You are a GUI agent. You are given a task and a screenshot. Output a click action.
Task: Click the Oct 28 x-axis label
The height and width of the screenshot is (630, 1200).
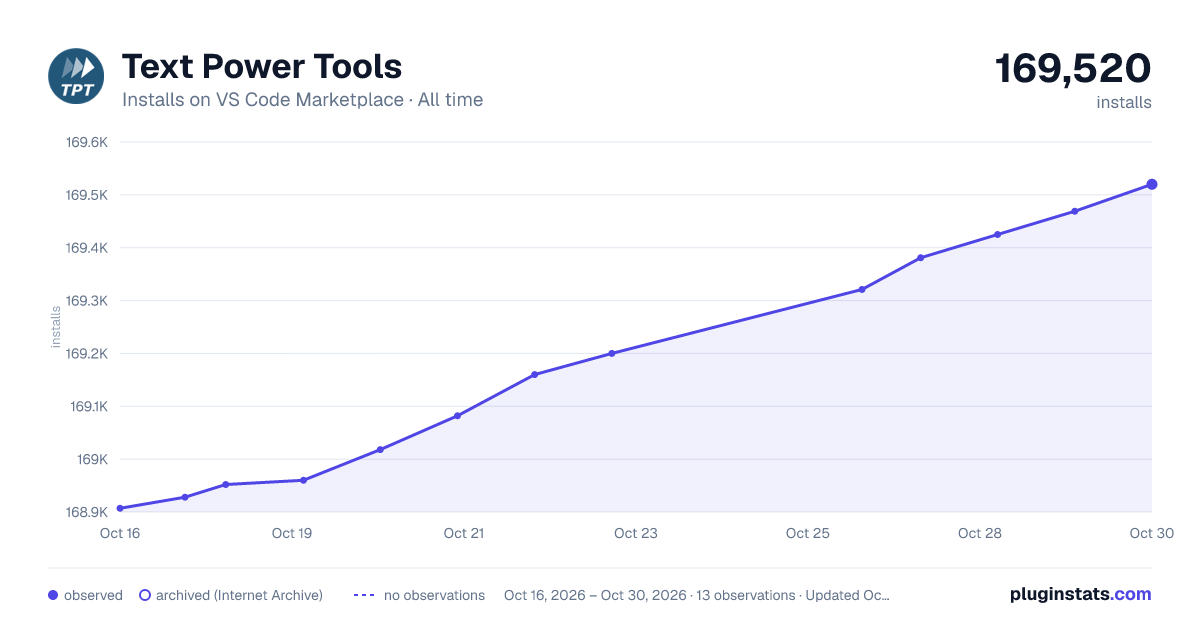(980, 533)
